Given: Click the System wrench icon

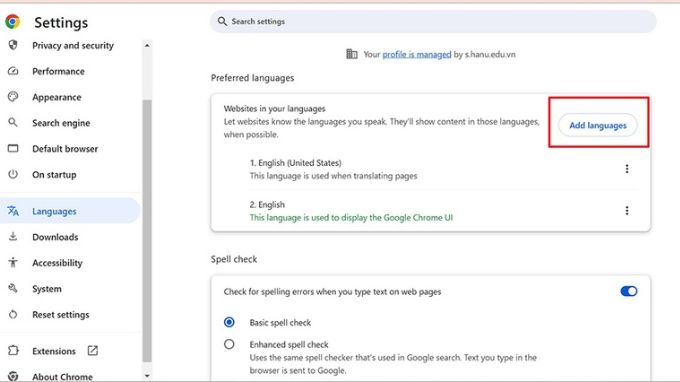Looking at the screenshot, I should [x=13, y=288].
